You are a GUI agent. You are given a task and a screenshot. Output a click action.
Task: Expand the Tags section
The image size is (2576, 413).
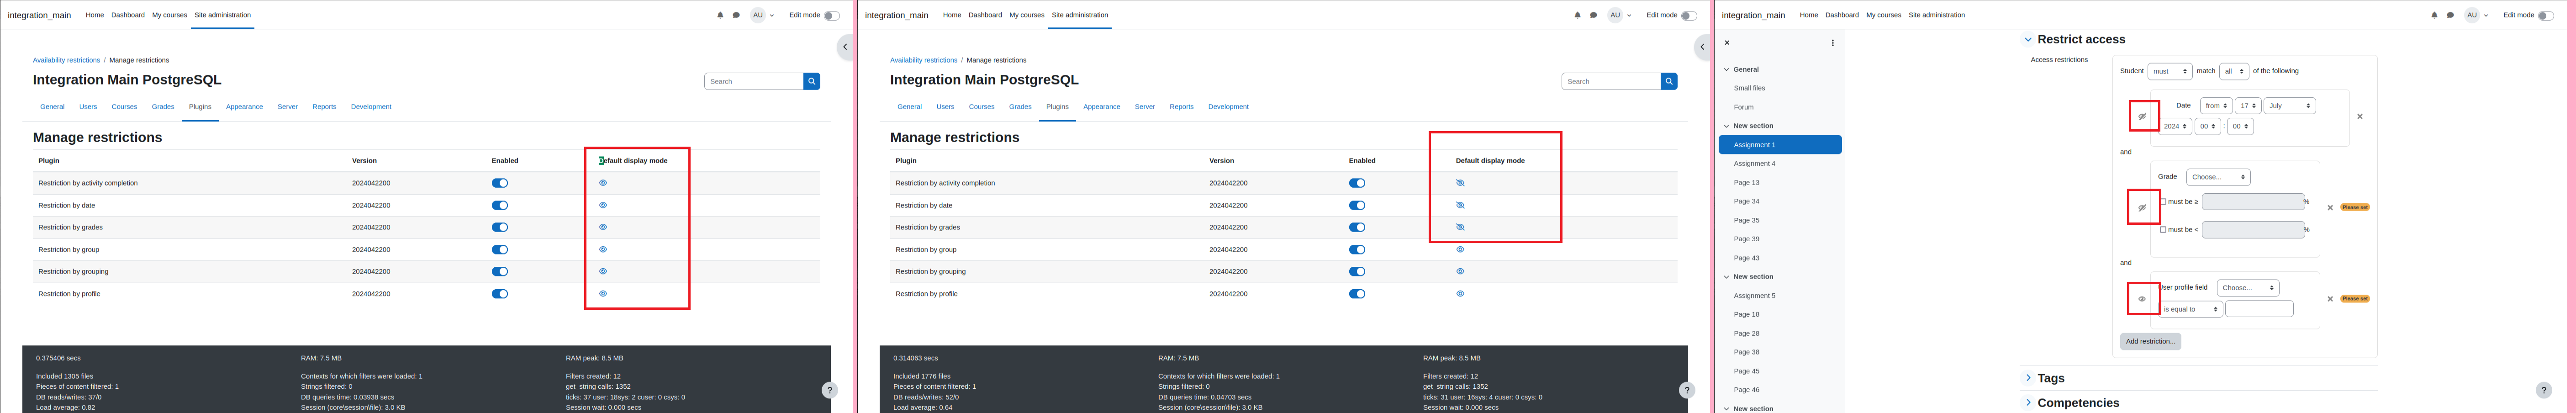2028,378
